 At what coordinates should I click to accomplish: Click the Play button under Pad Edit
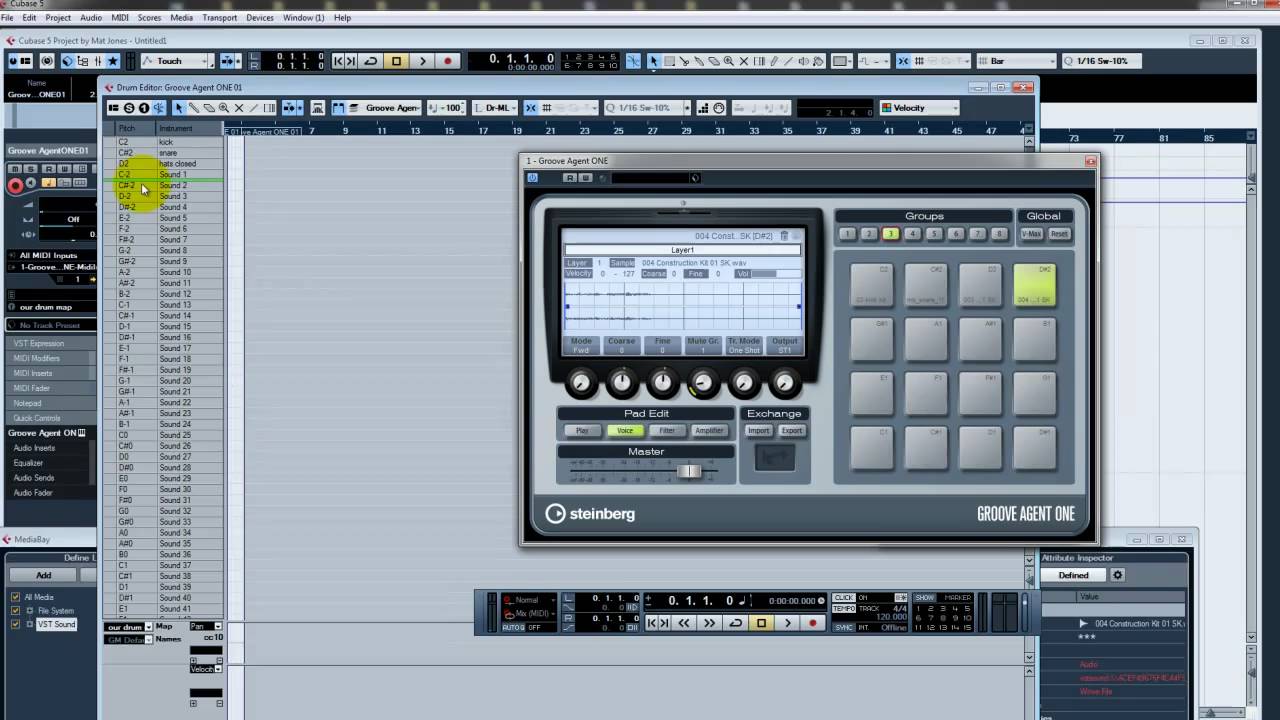click(582, 431)
